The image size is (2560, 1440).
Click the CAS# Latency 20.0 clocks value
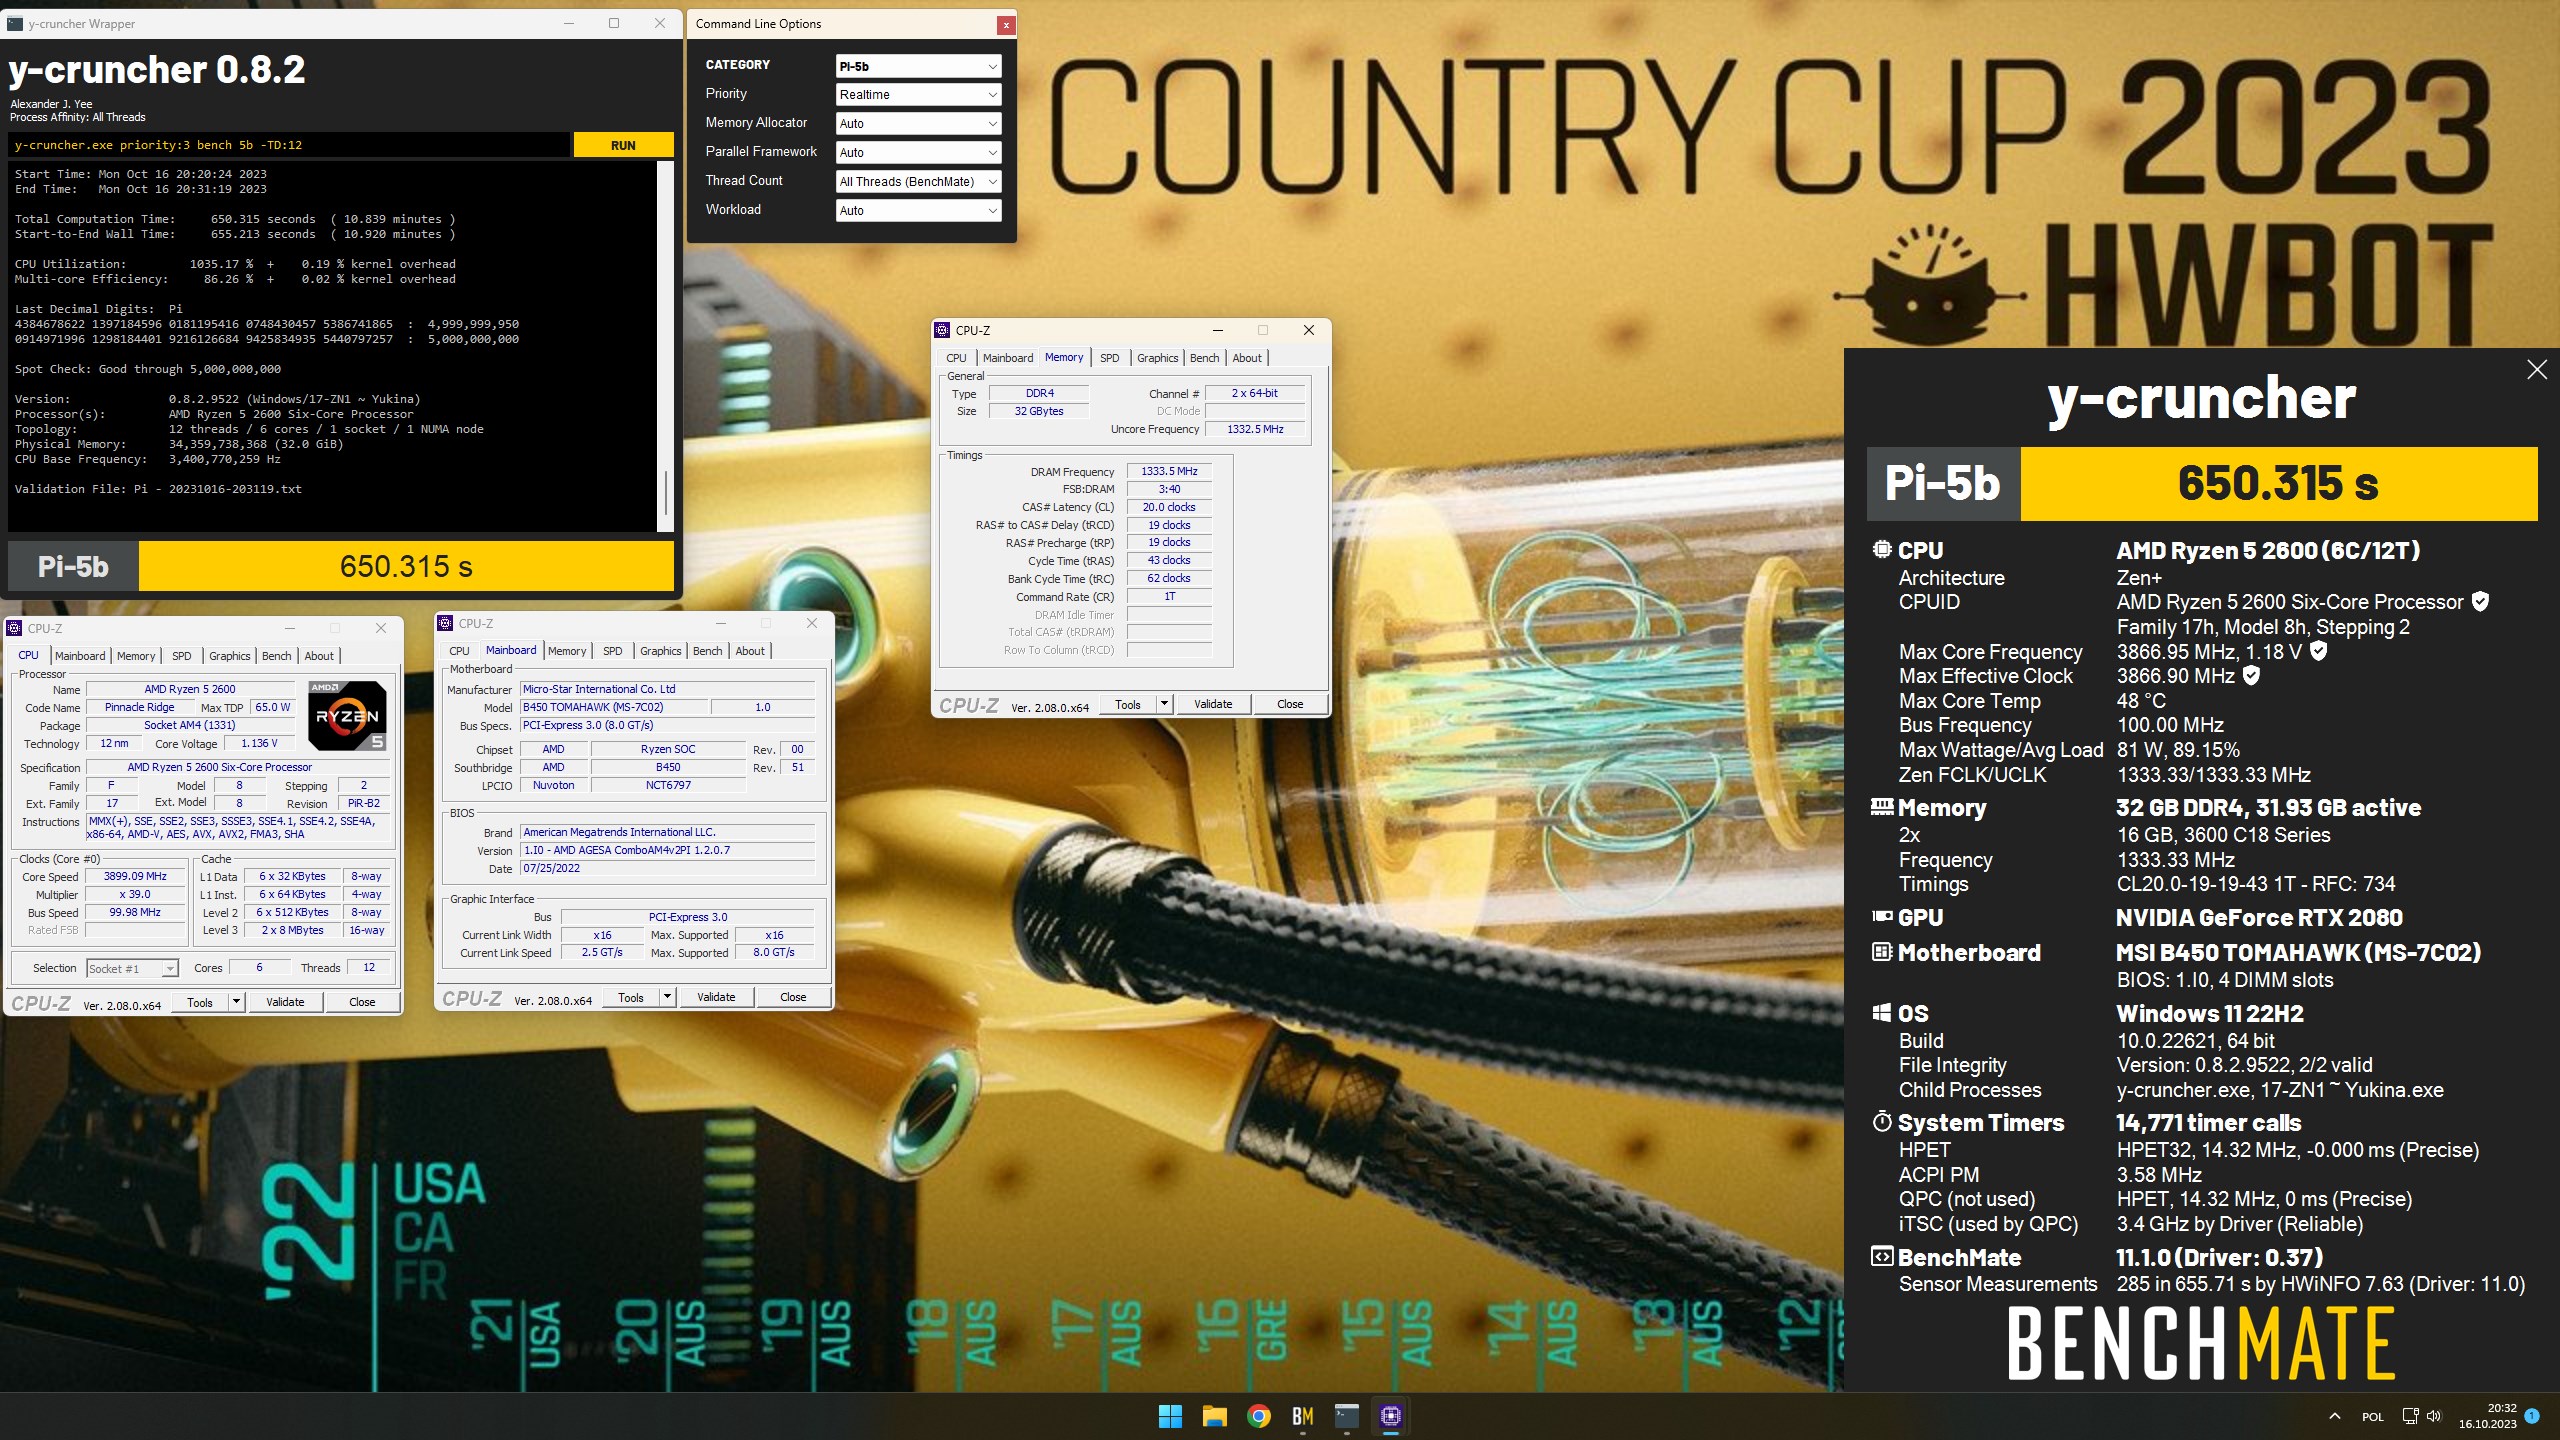(x=1169, y=507)
